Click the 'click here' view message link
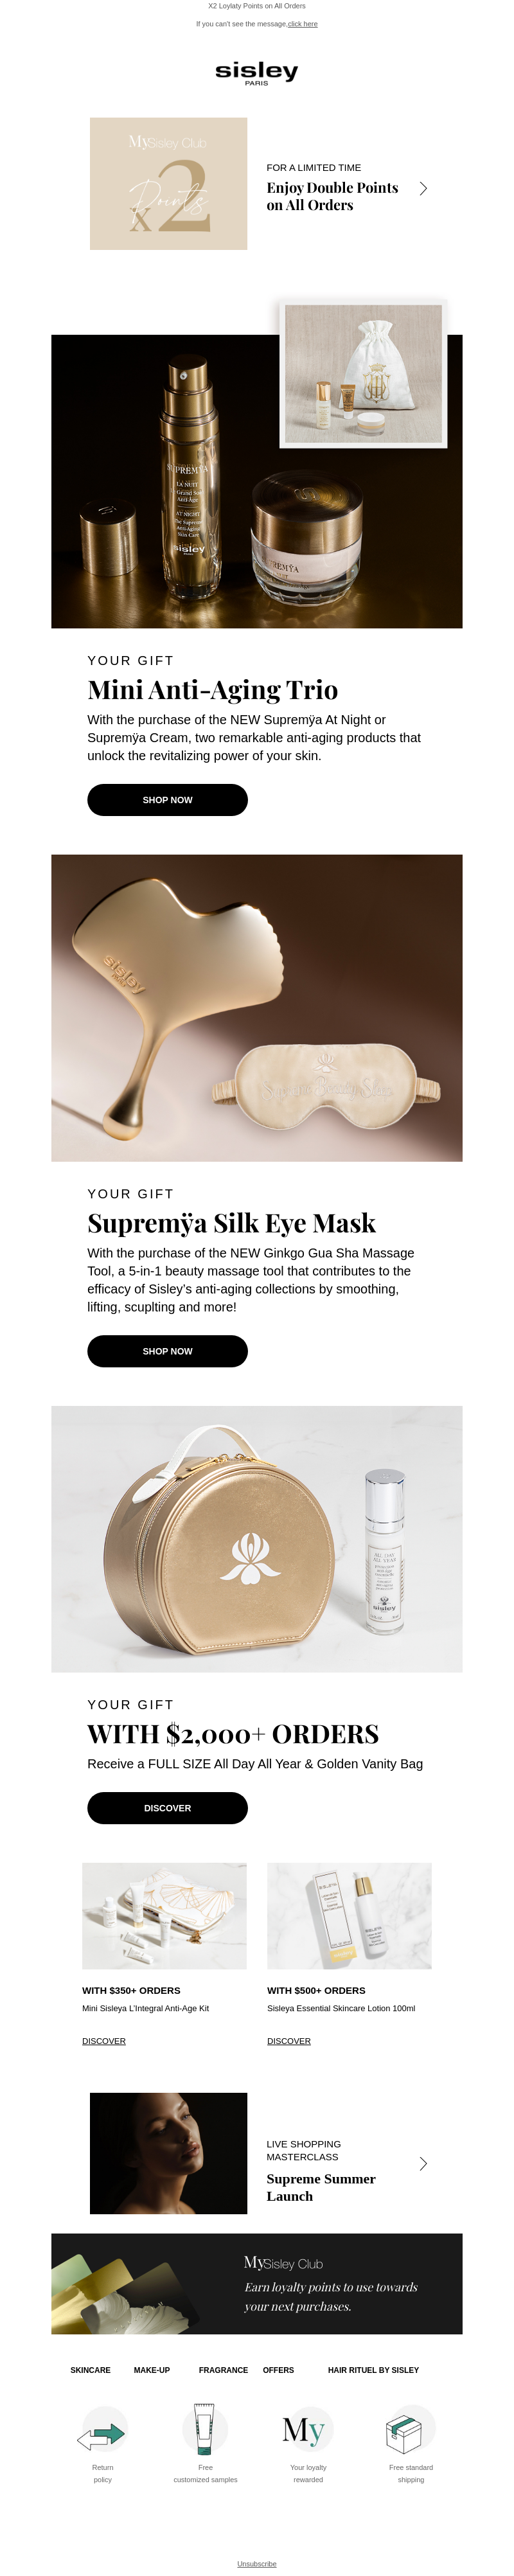This screenshot has width=514, height=2576. pyautogui.click(x=302, y=24)
